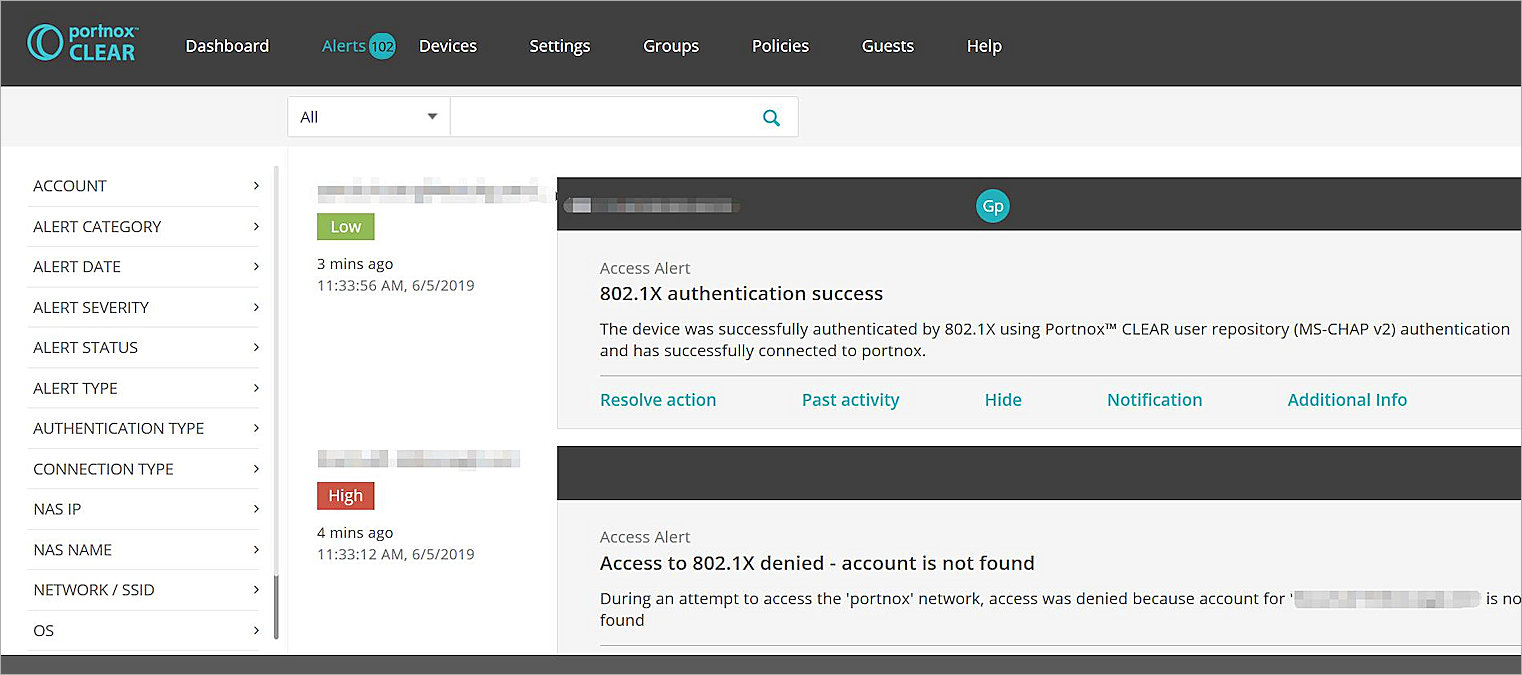Select the red High severity badge
Viewport: 1522px width, 675px height.
345,495
